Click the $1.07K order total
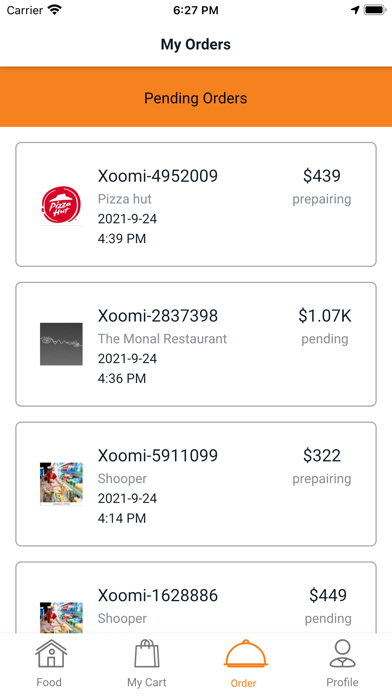392x696 pixels. click(x=325, y=316)
